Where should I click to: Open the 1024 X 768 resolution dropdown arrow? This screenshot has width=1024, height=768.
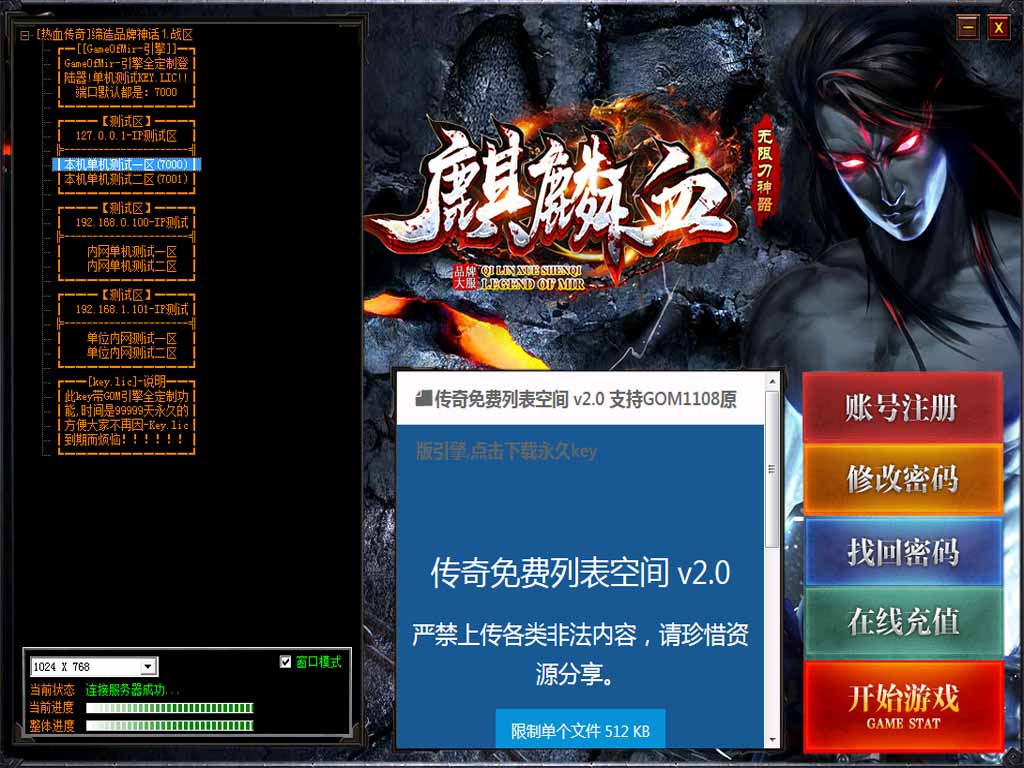point(148,667)
